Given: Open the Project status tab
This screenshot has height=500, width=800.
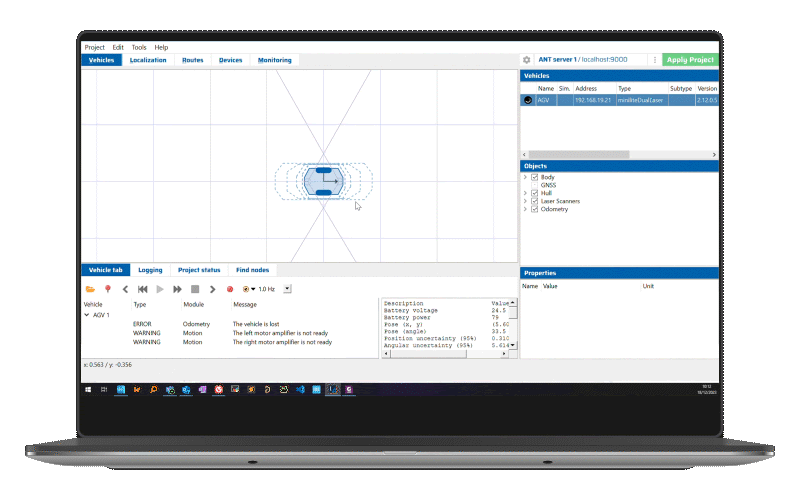Looking at the screenshot, I should pyautogui.click(x=199, y=270).
